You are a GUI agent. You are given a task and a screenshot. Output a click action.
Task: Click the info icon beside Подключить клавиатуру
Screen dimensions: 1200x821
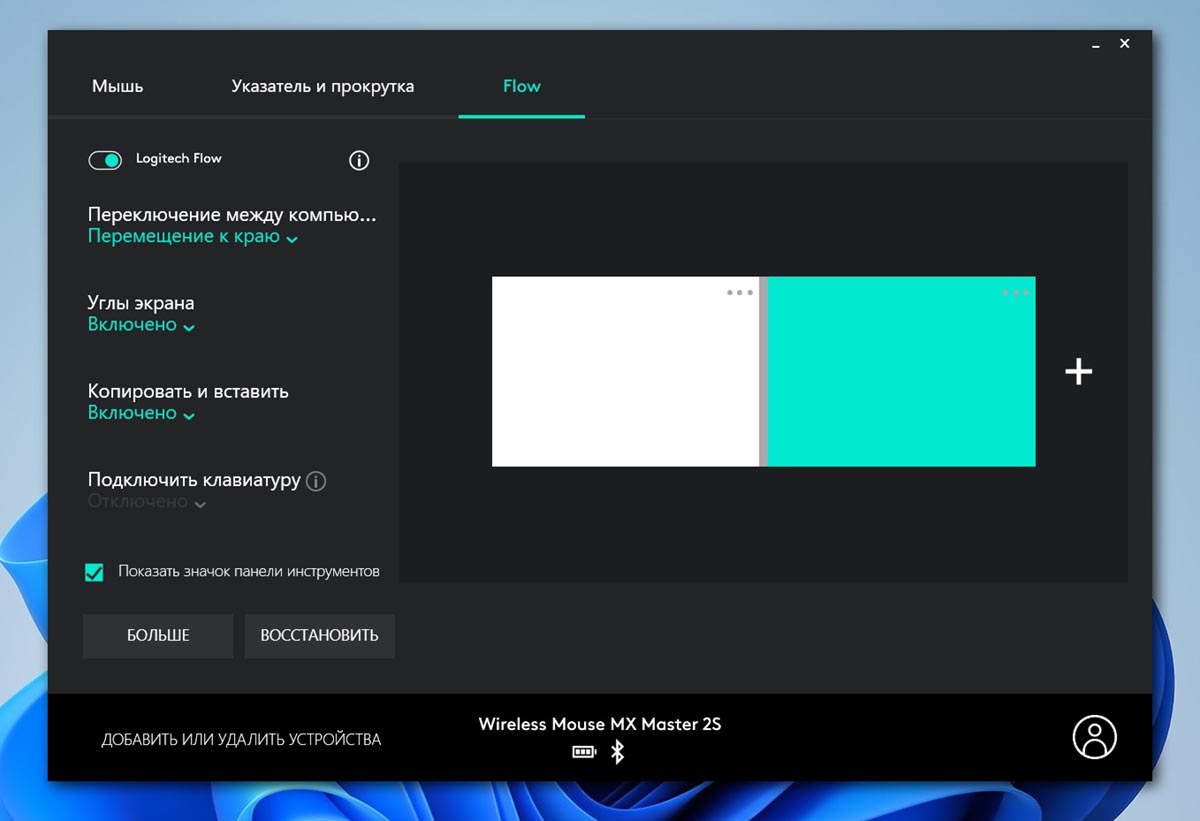click(x=316, y=481)
